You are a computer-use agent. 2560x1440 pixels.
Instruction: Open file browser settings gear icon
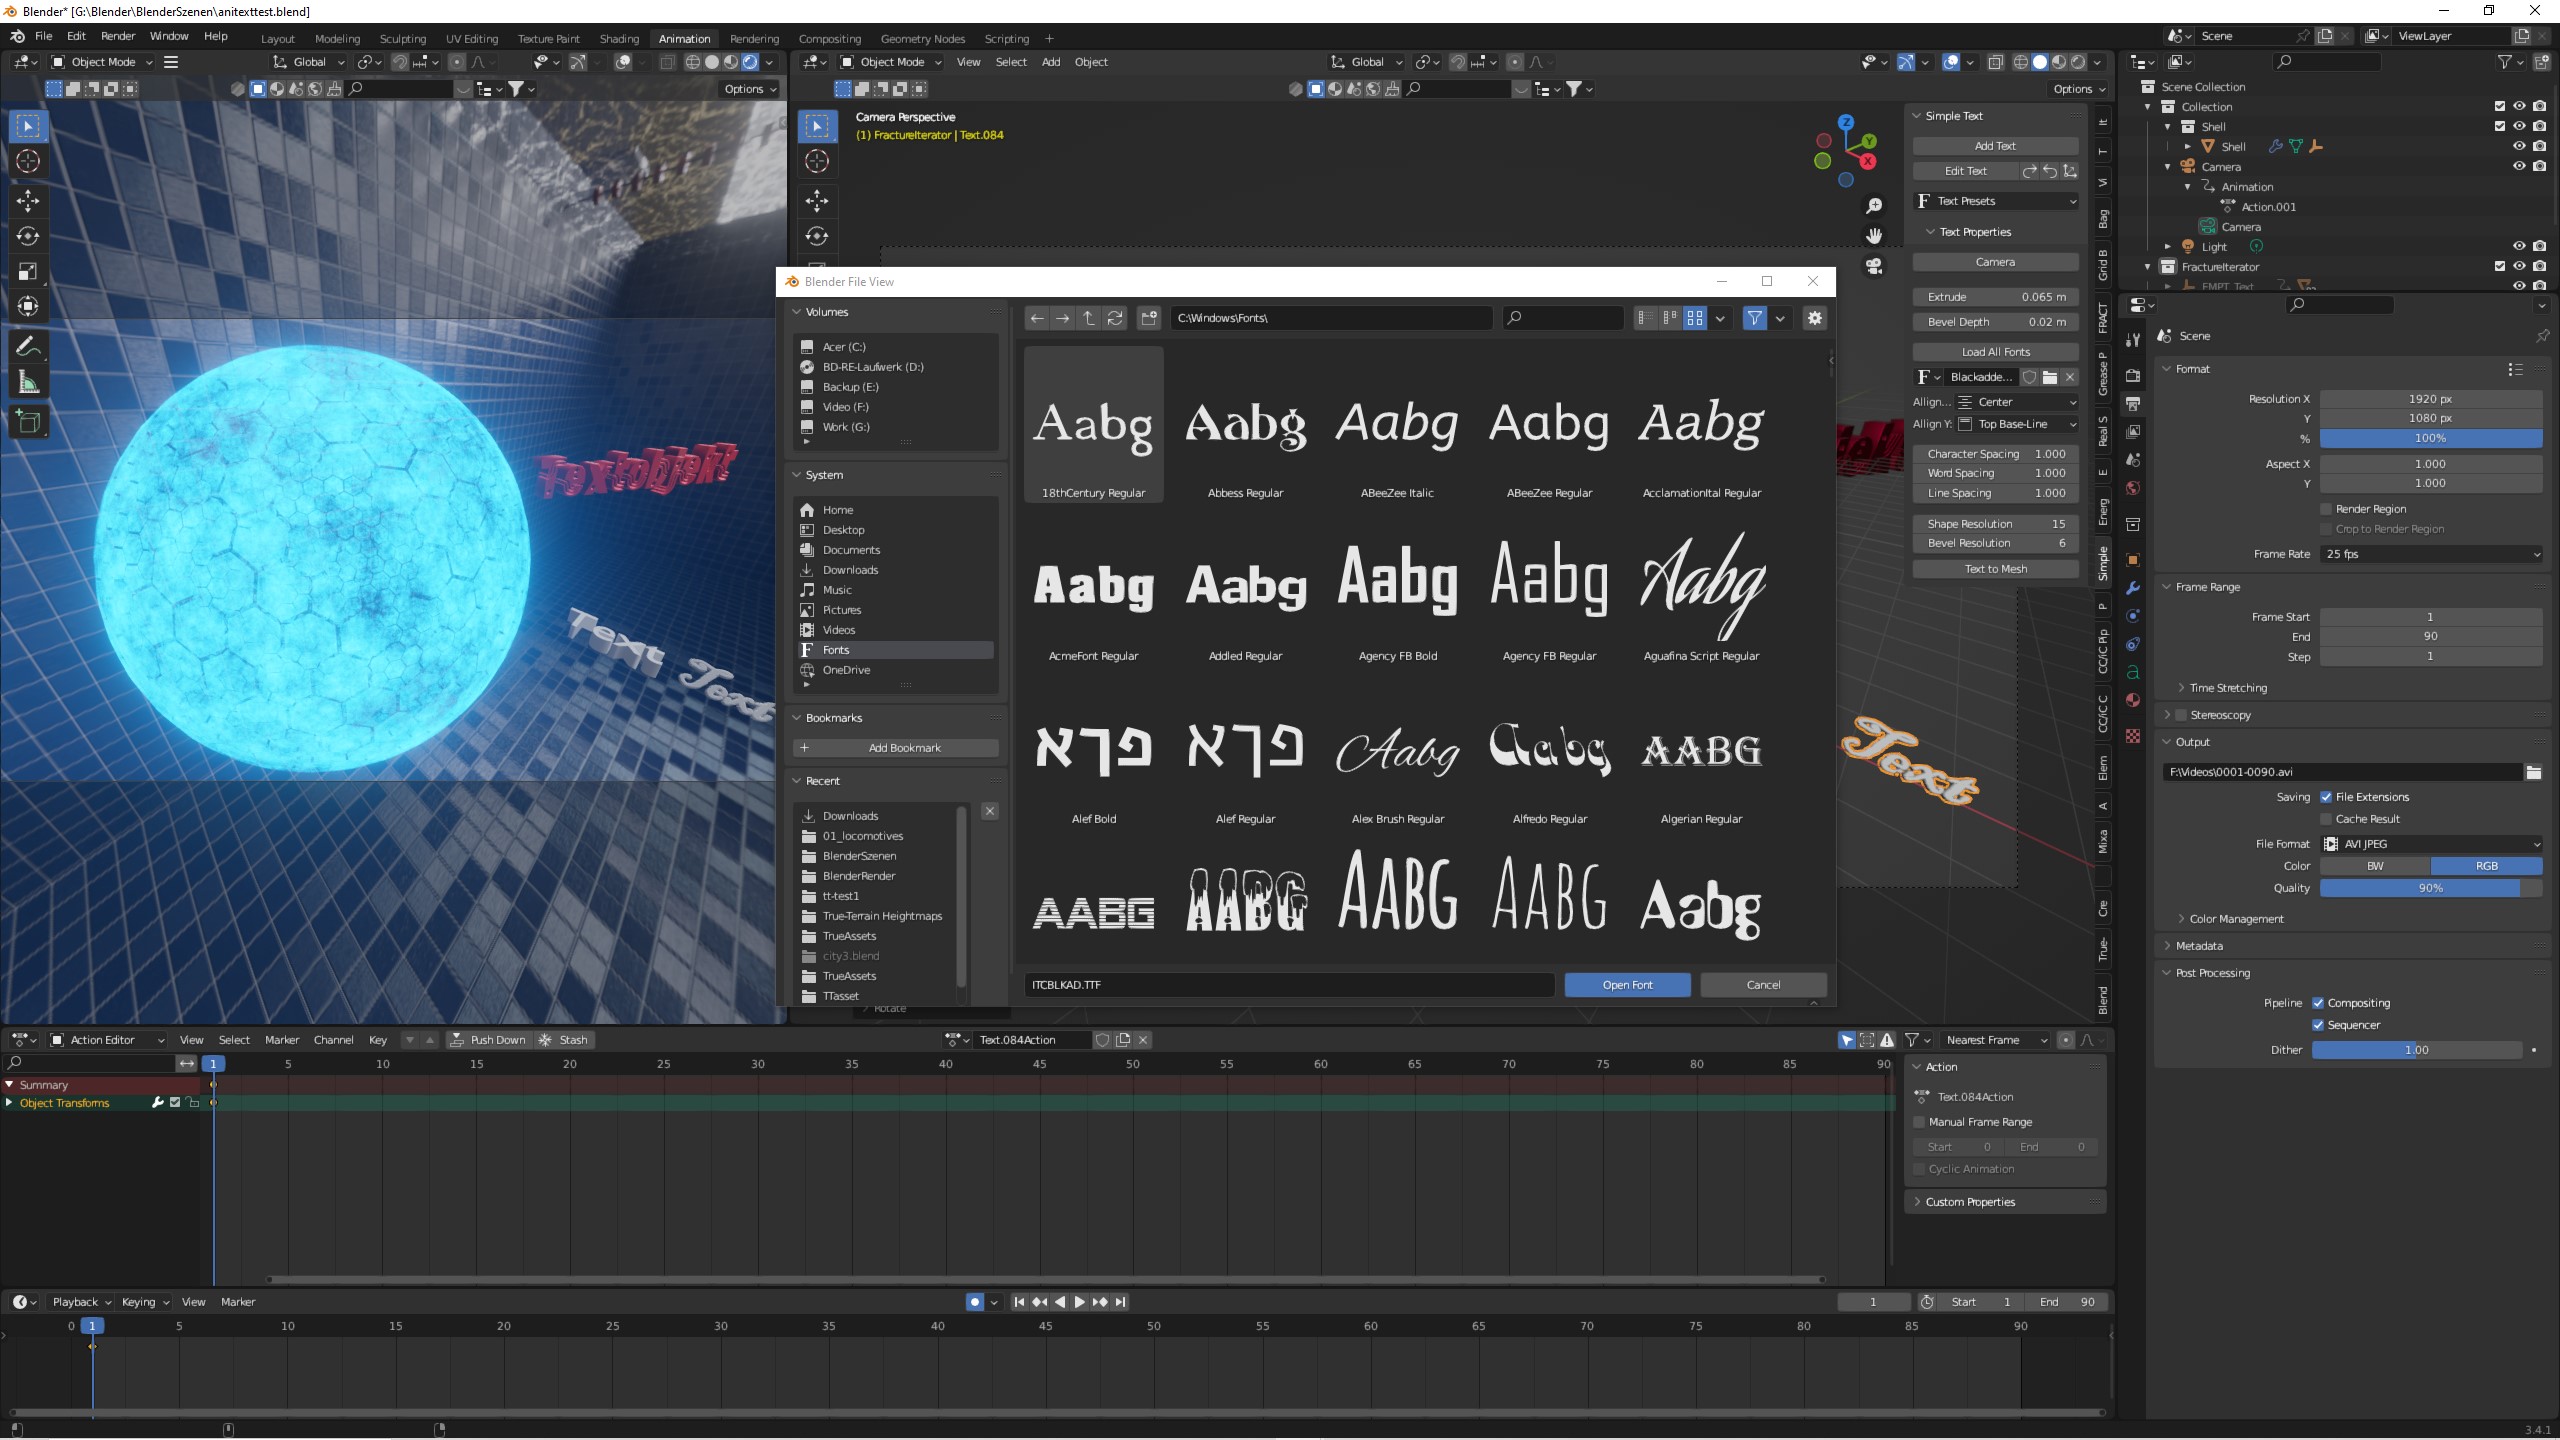pos(1814,318)
